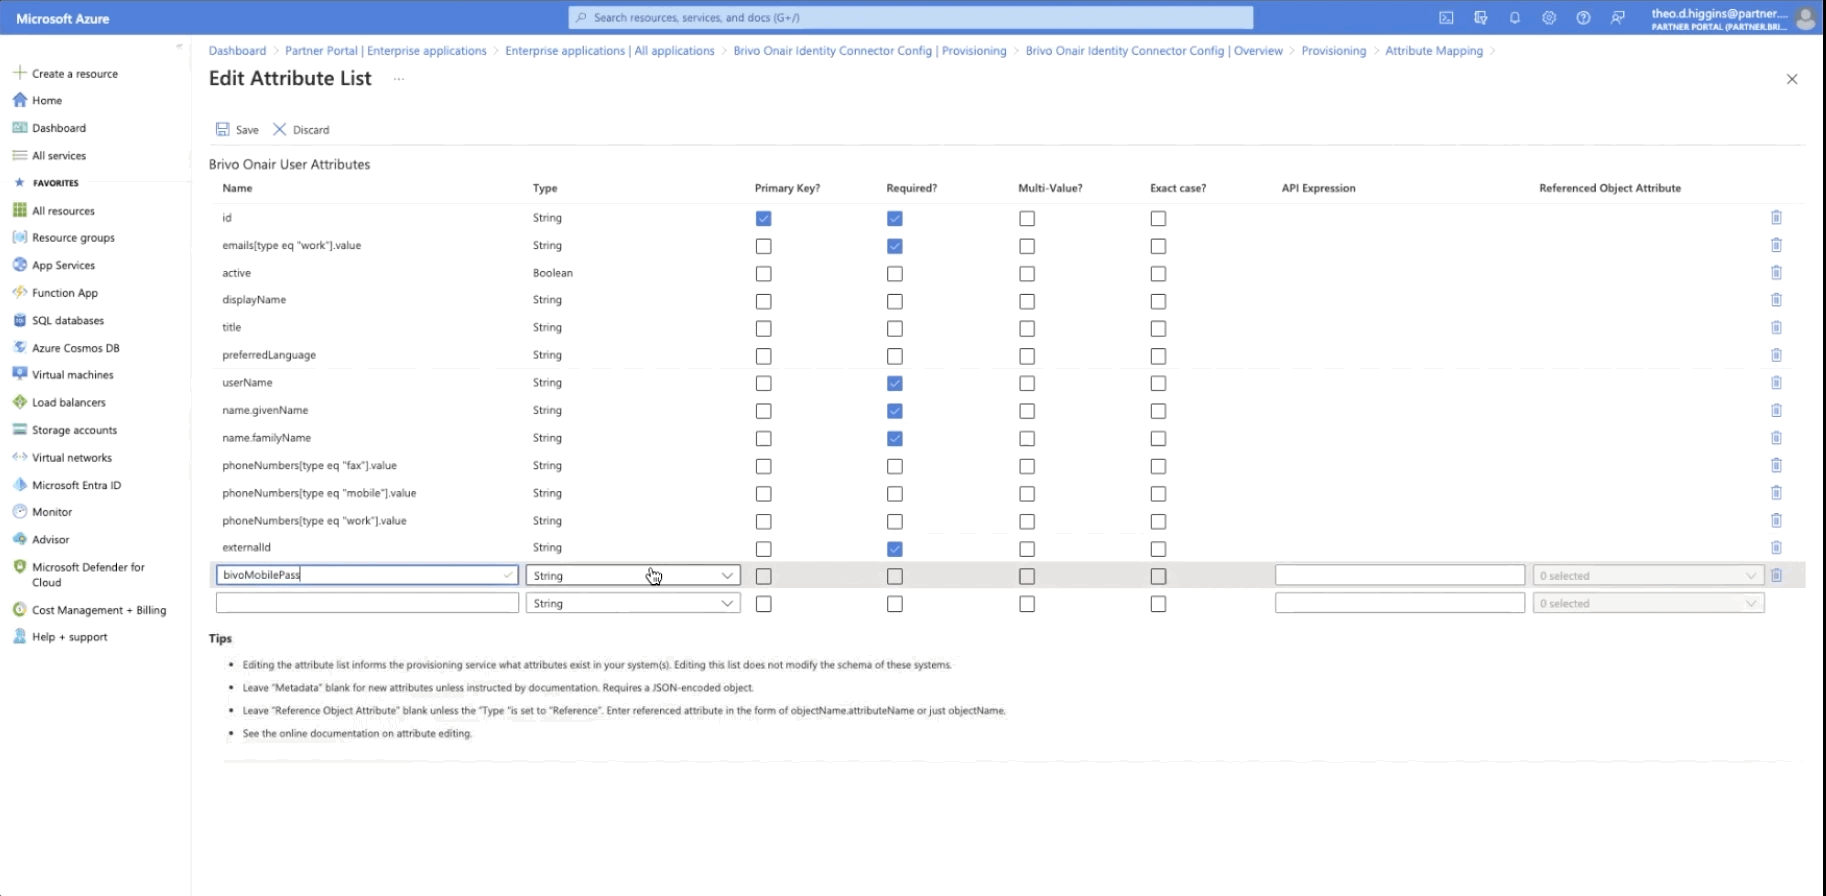Screen dimensions: 1826x896
Task: Close the Edit Attribute List pane
Action: click(1792, 79)
